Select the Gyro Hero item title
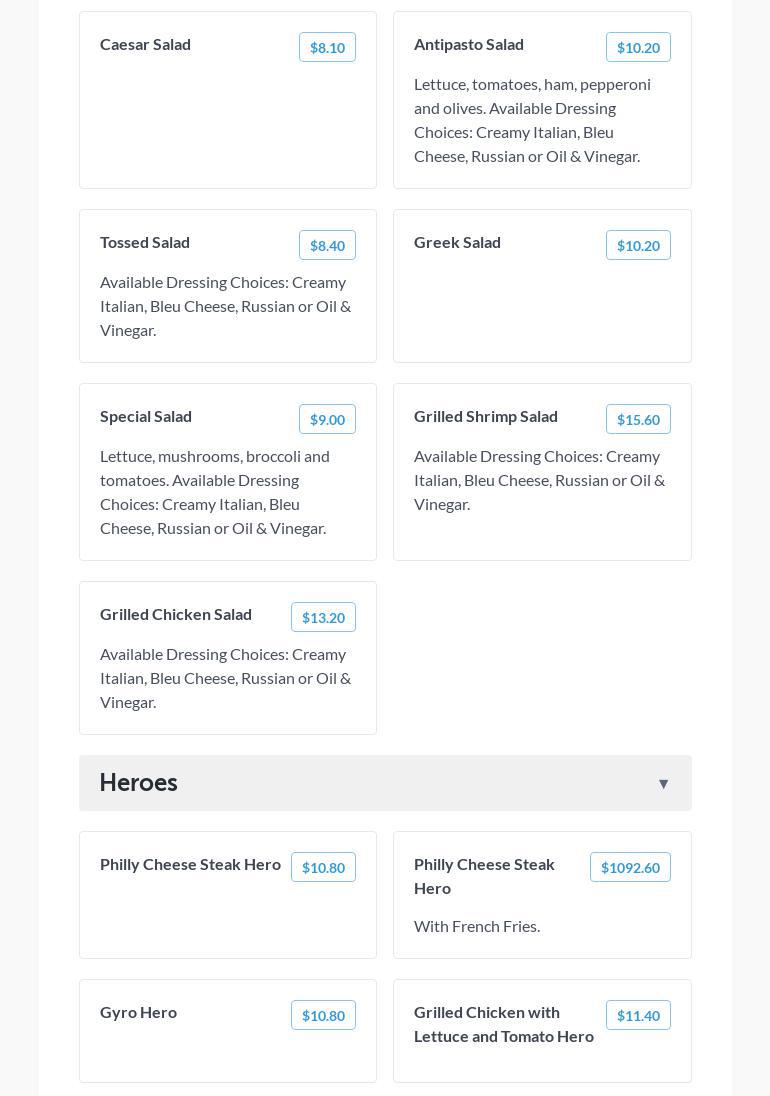The width and height of the screenshot is (770, 1096). pos(138,1012)
